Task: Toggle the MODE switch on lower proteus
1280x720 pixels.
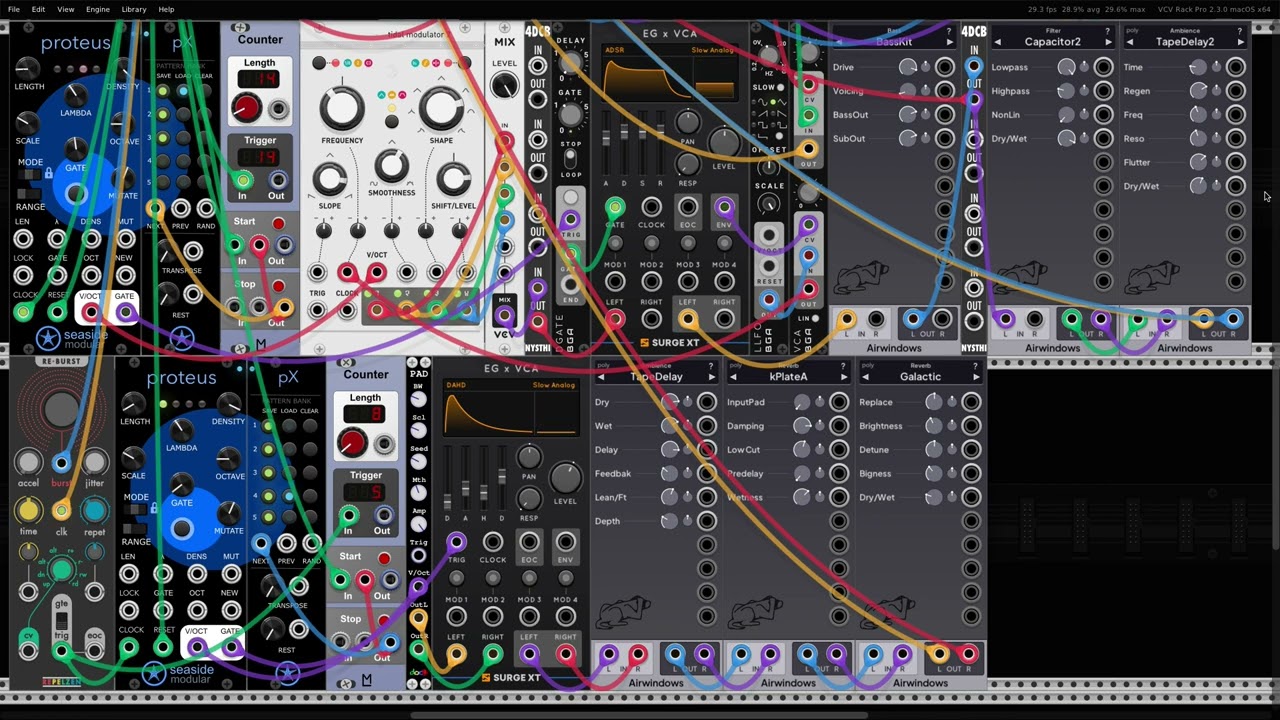Action: pos(137,510)
